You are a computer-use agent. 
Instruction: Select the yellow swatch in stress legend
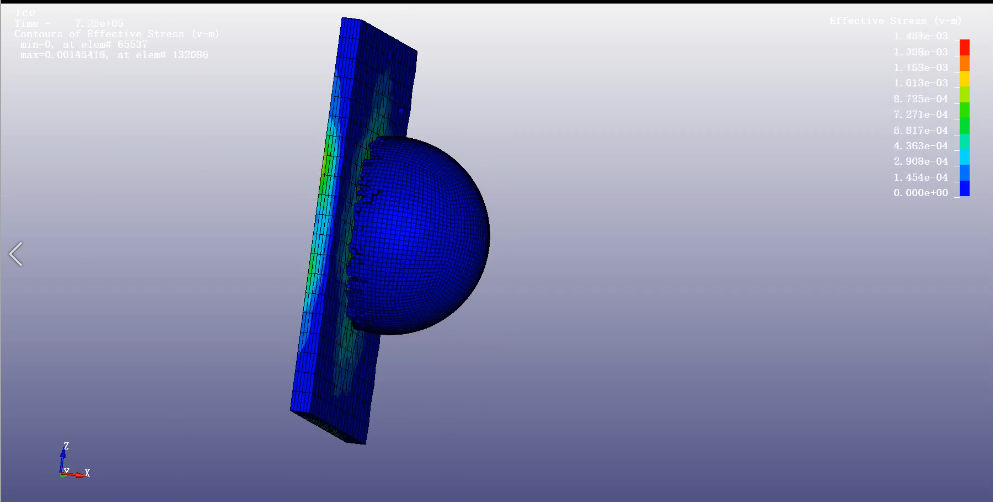coord(964,79)
